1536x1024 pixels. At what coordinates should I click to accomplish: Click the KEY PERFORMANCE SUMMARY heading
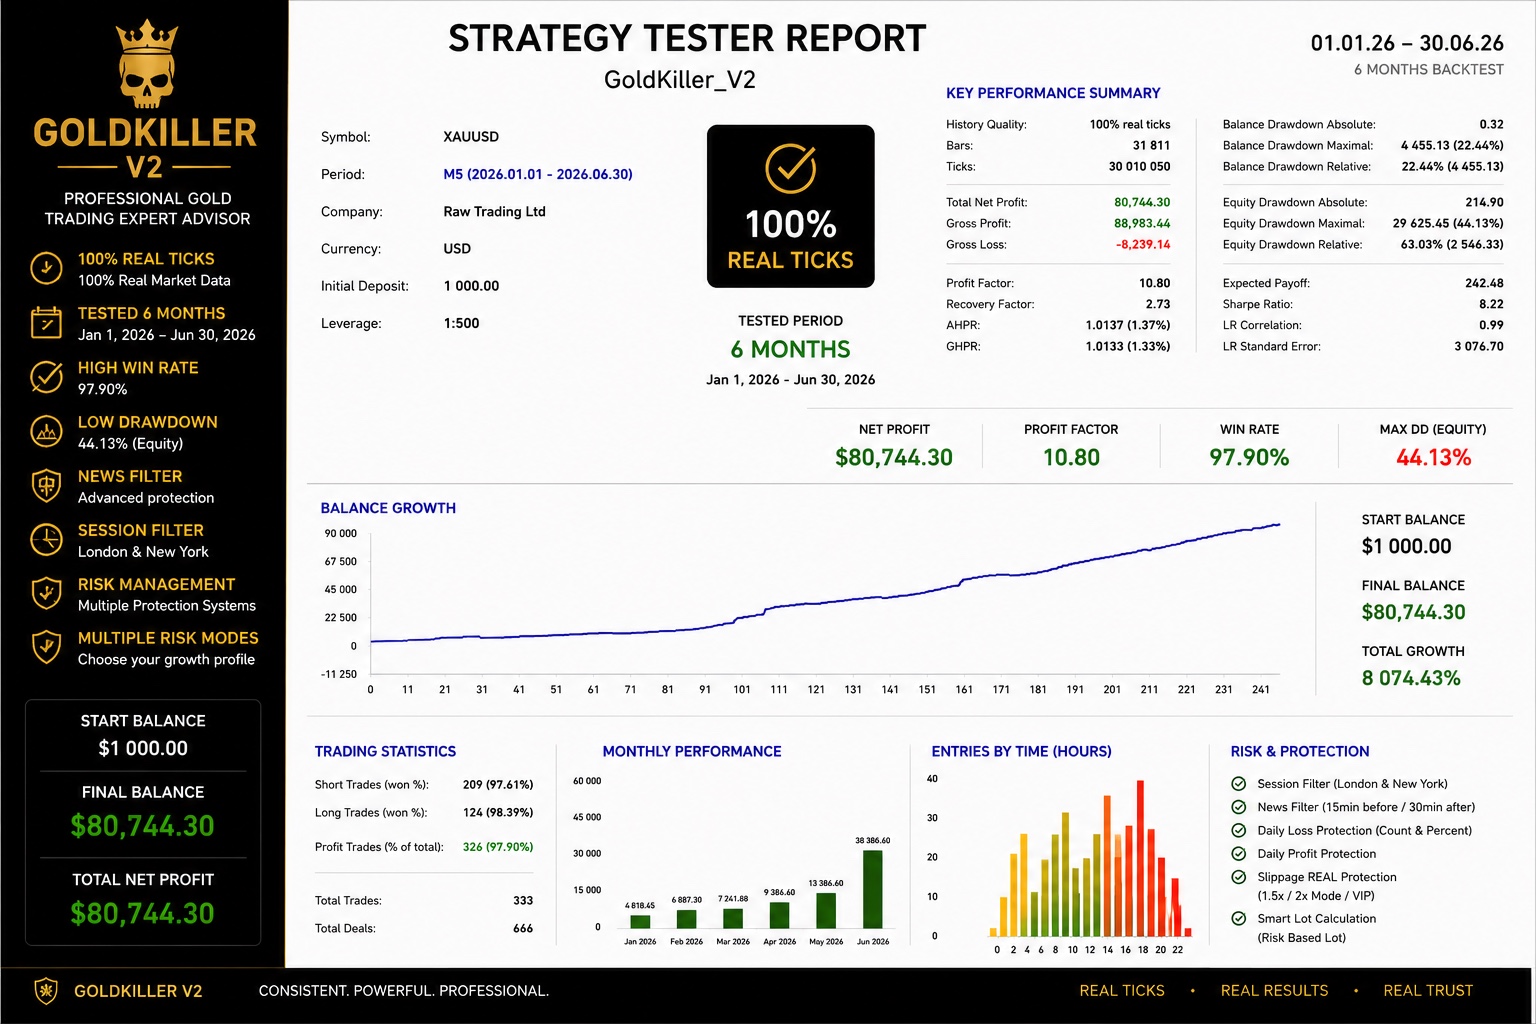point(1053,93)
